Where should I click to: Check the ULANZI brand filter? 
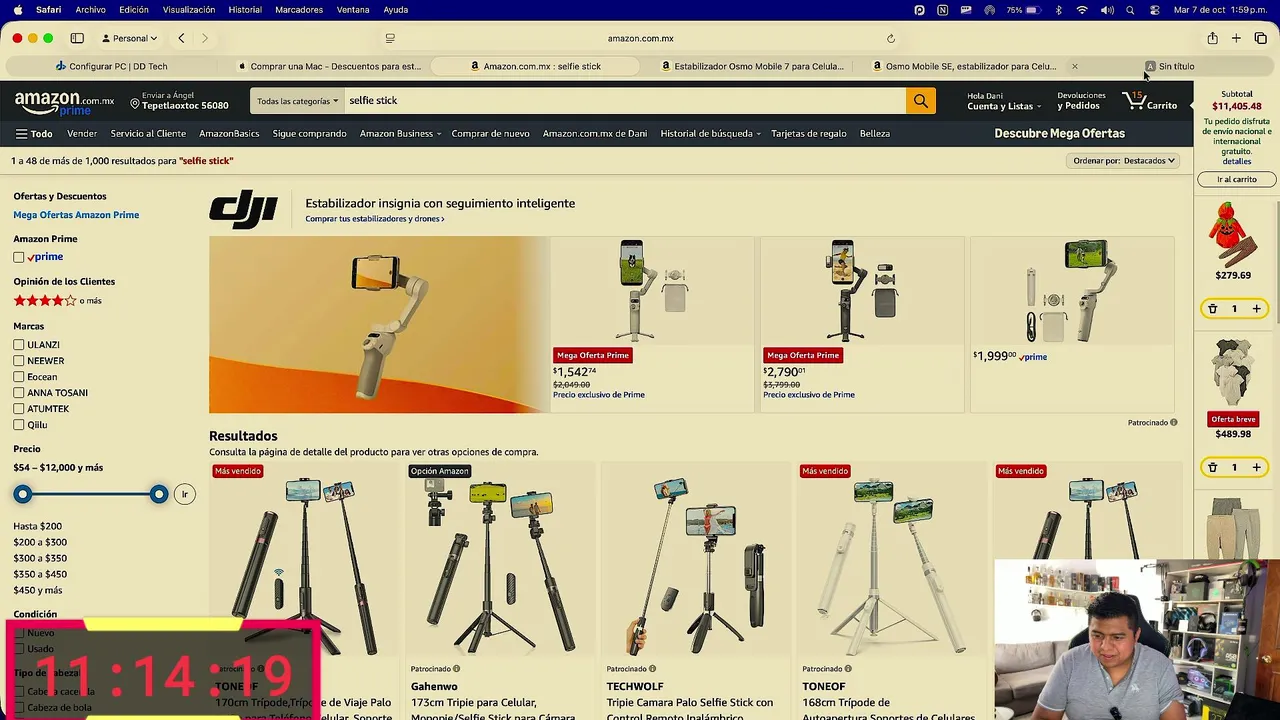coord(19,345)
